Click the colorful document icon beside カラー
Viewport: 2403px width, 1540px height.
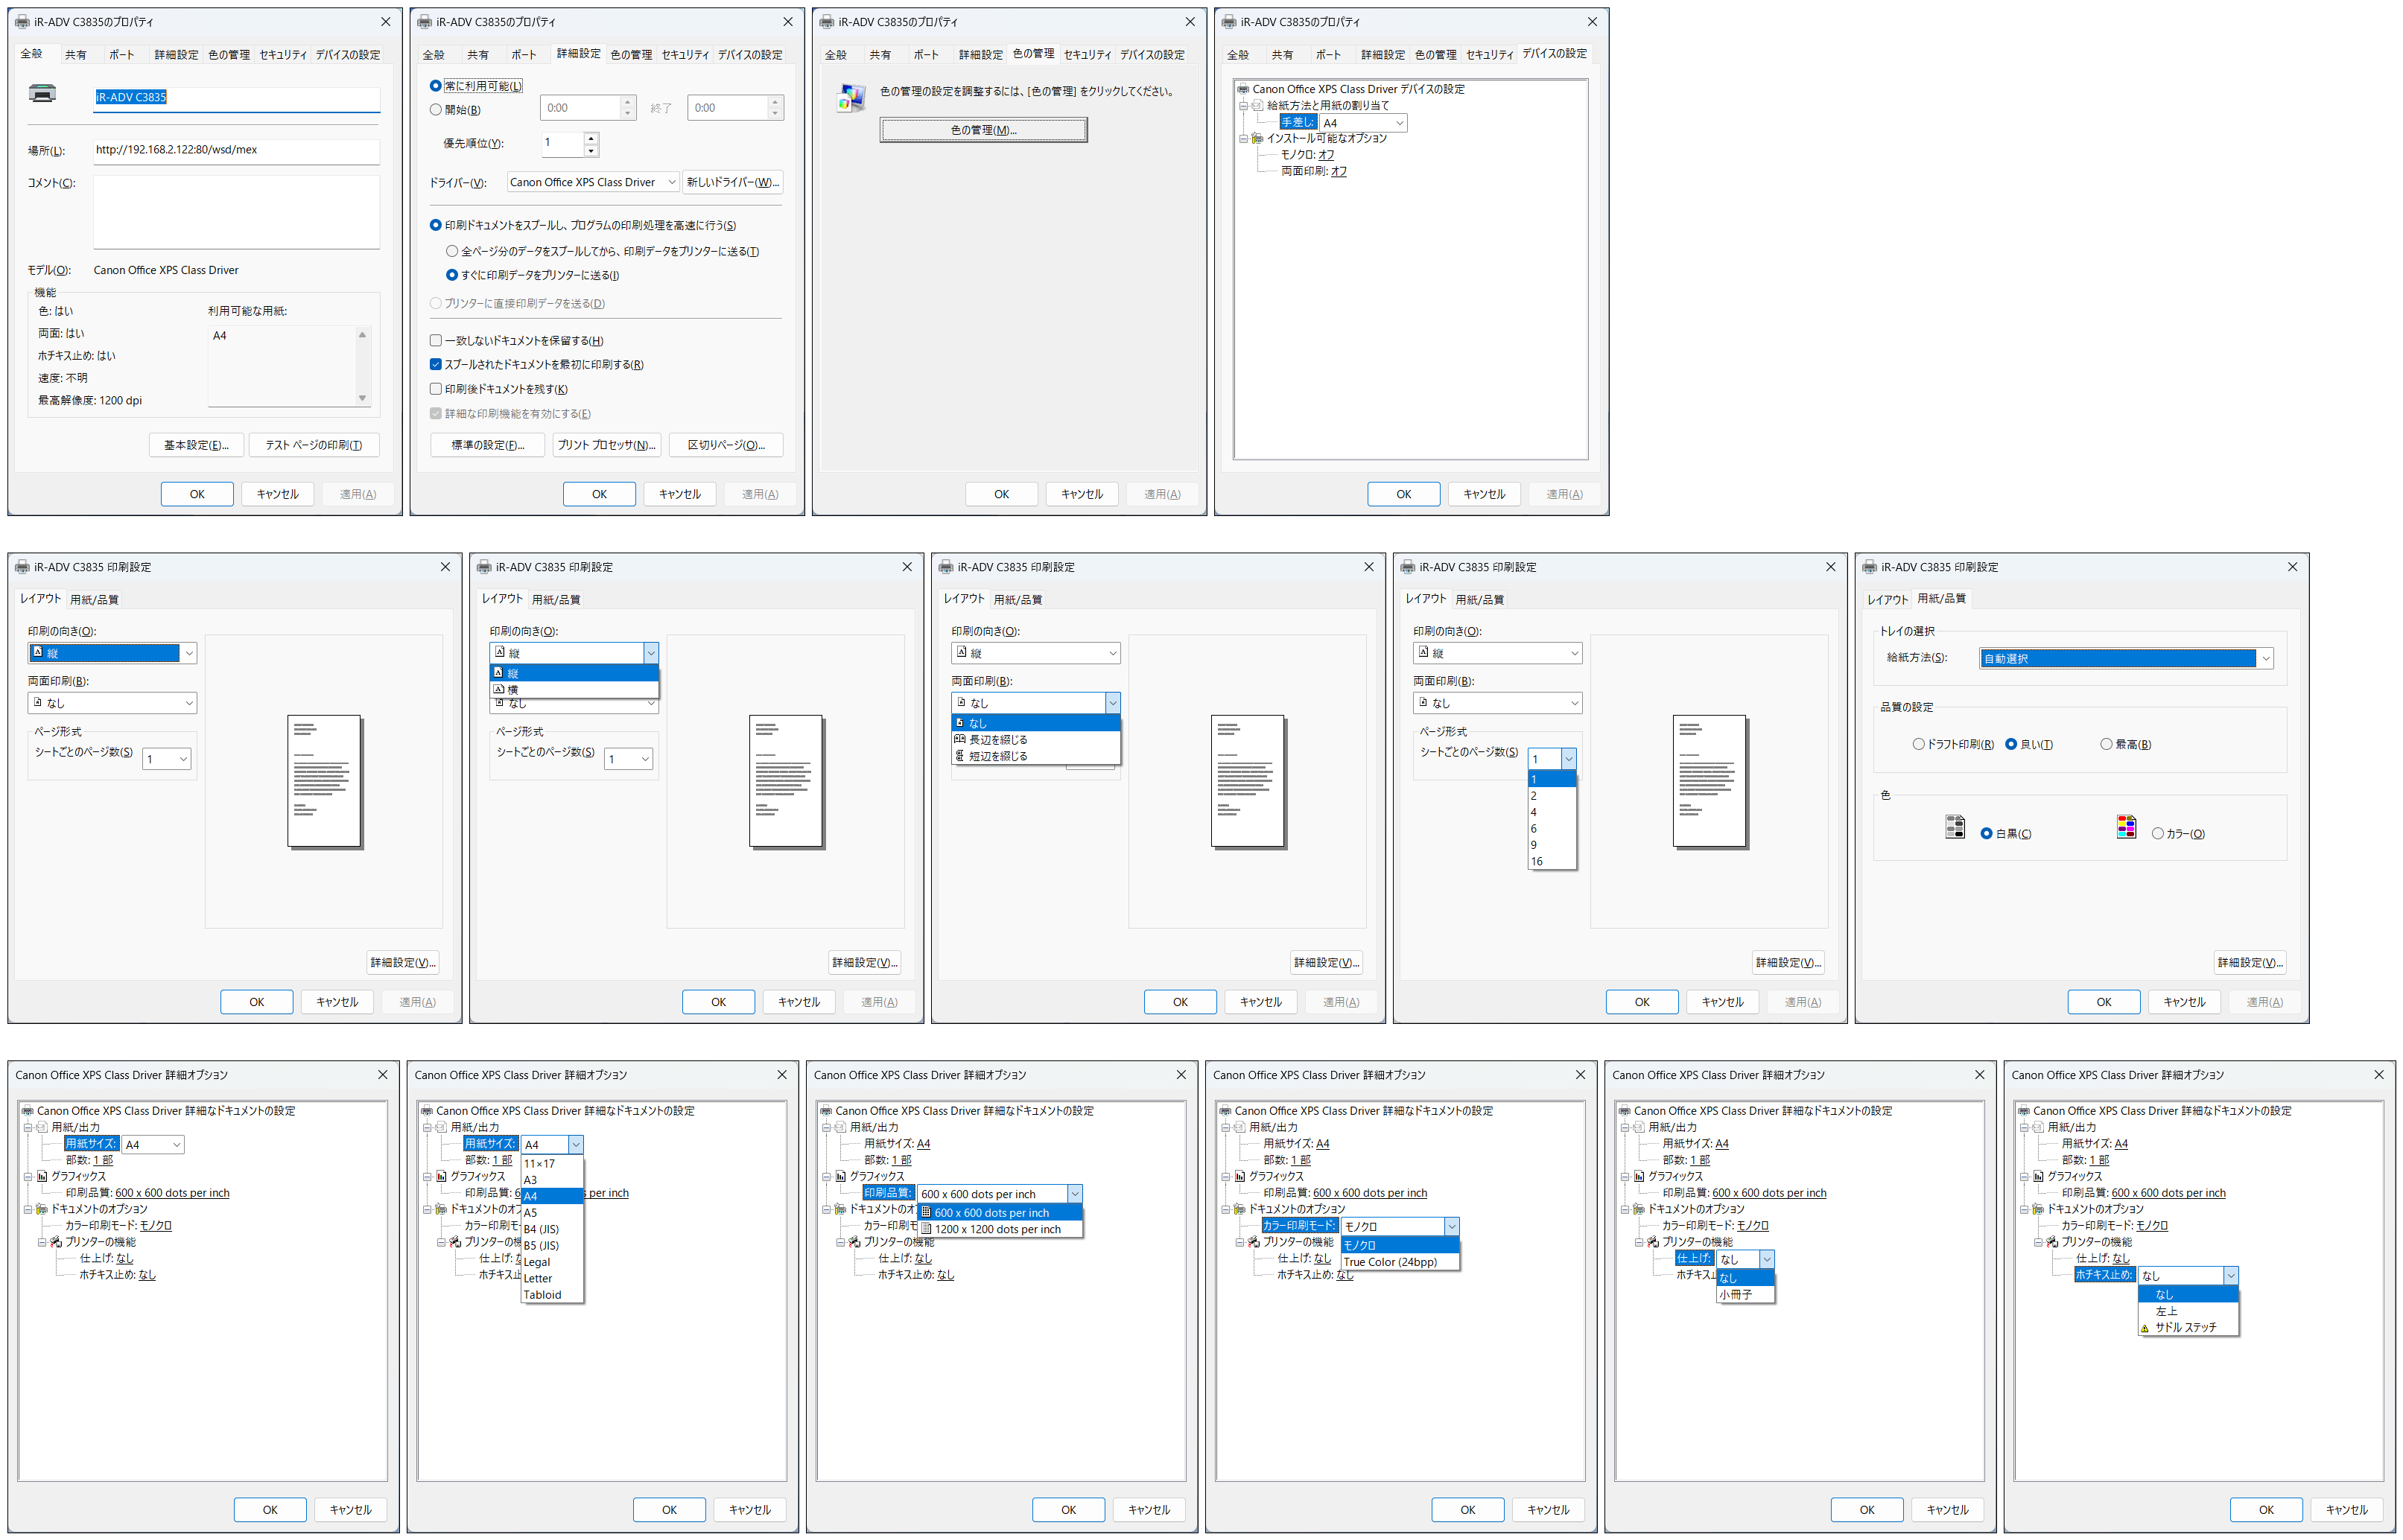(x=2126, y=828)
